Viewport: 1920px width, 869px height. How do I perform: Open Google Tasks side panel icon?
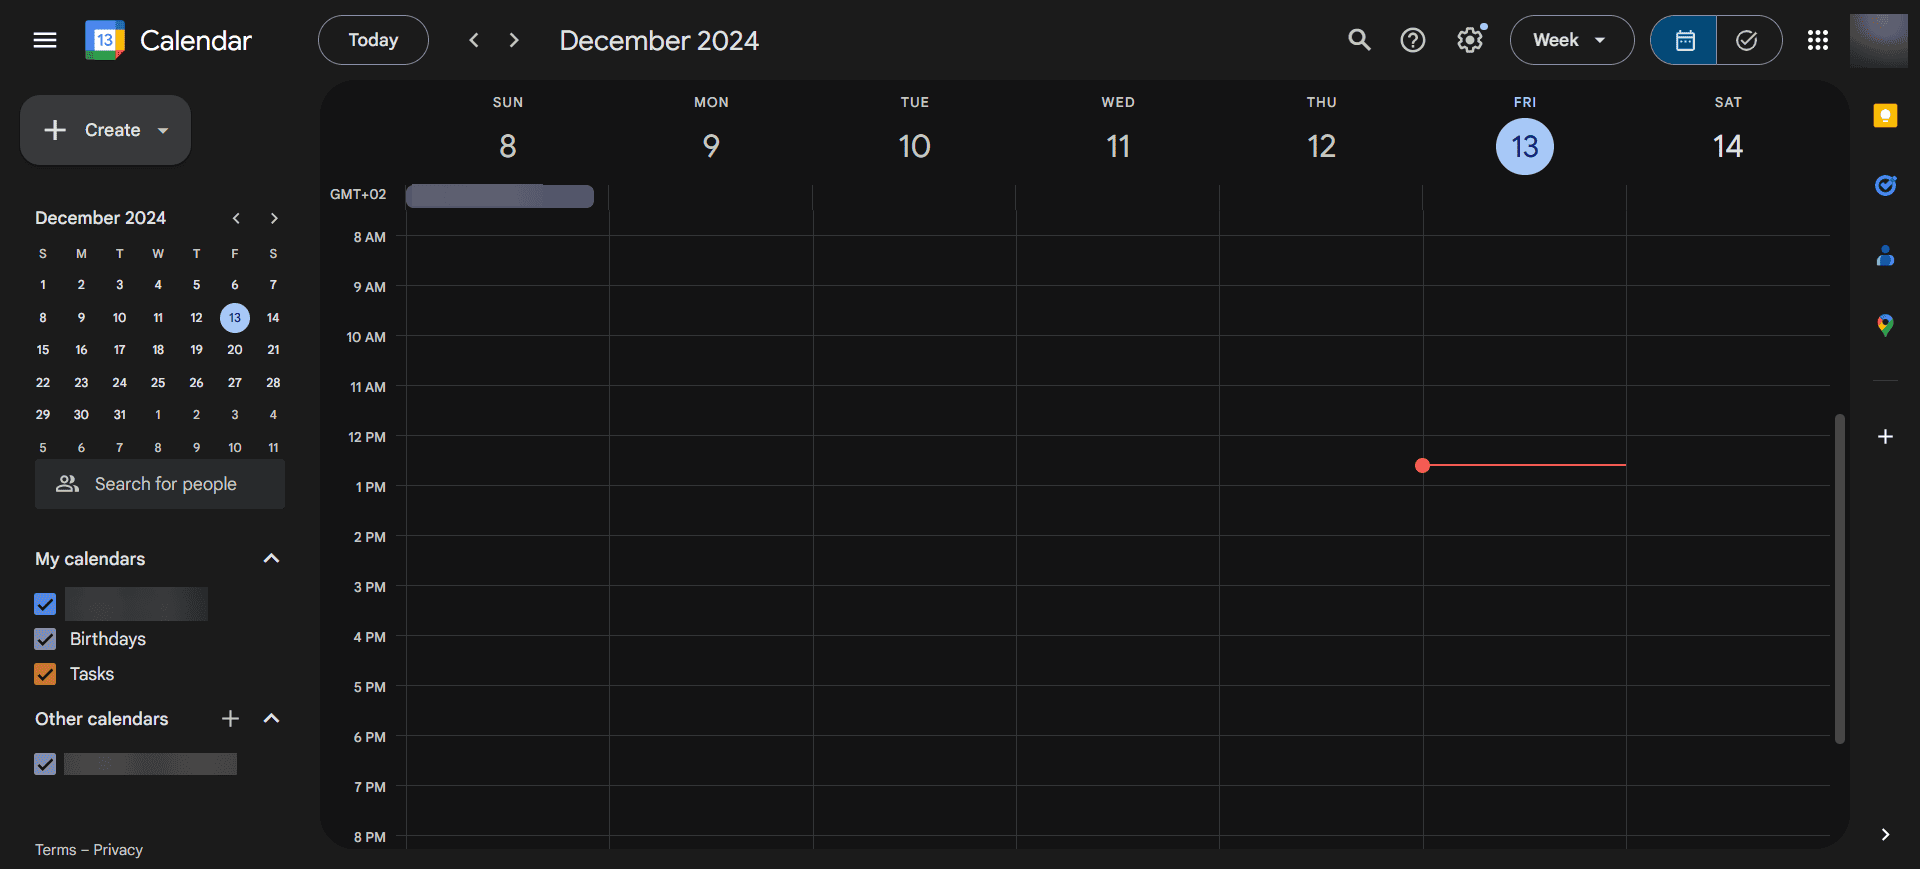click(x=1885, y=185)
